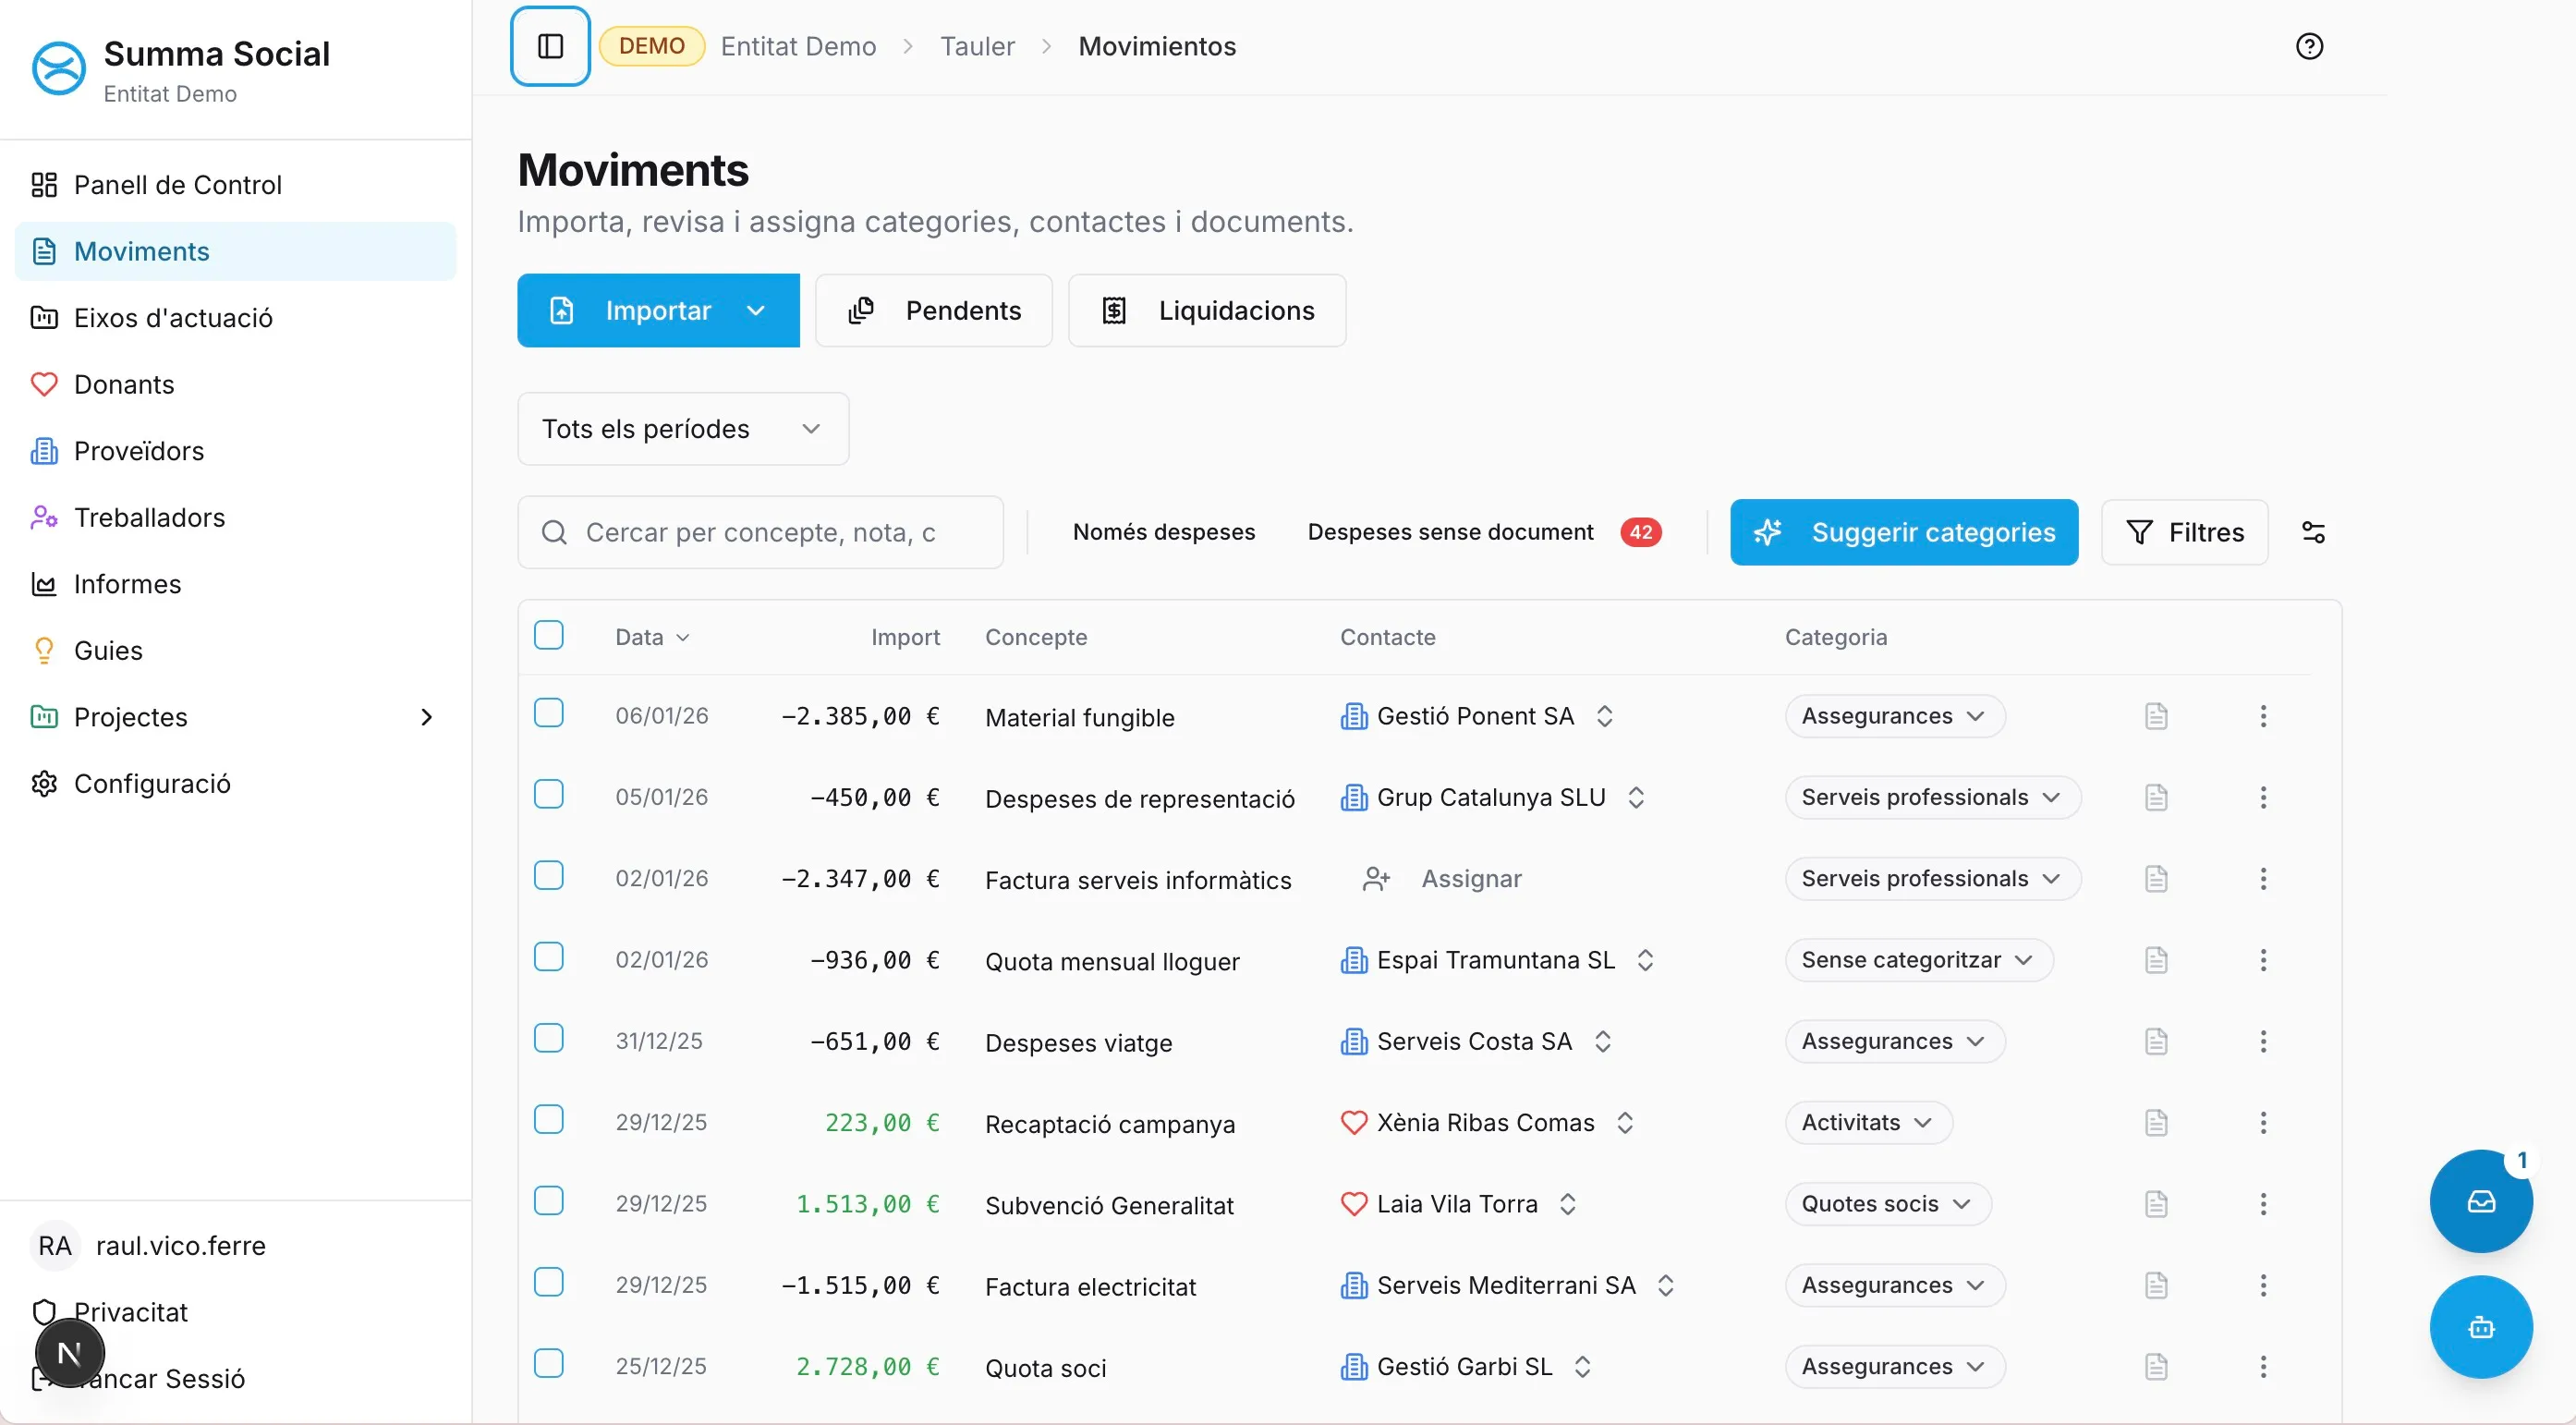This screenshot has width=2576, height=1425.
Task: Check the Subvenció Generalitat row checkbox
Action: pyautogui.click(x=549, y=1201)
